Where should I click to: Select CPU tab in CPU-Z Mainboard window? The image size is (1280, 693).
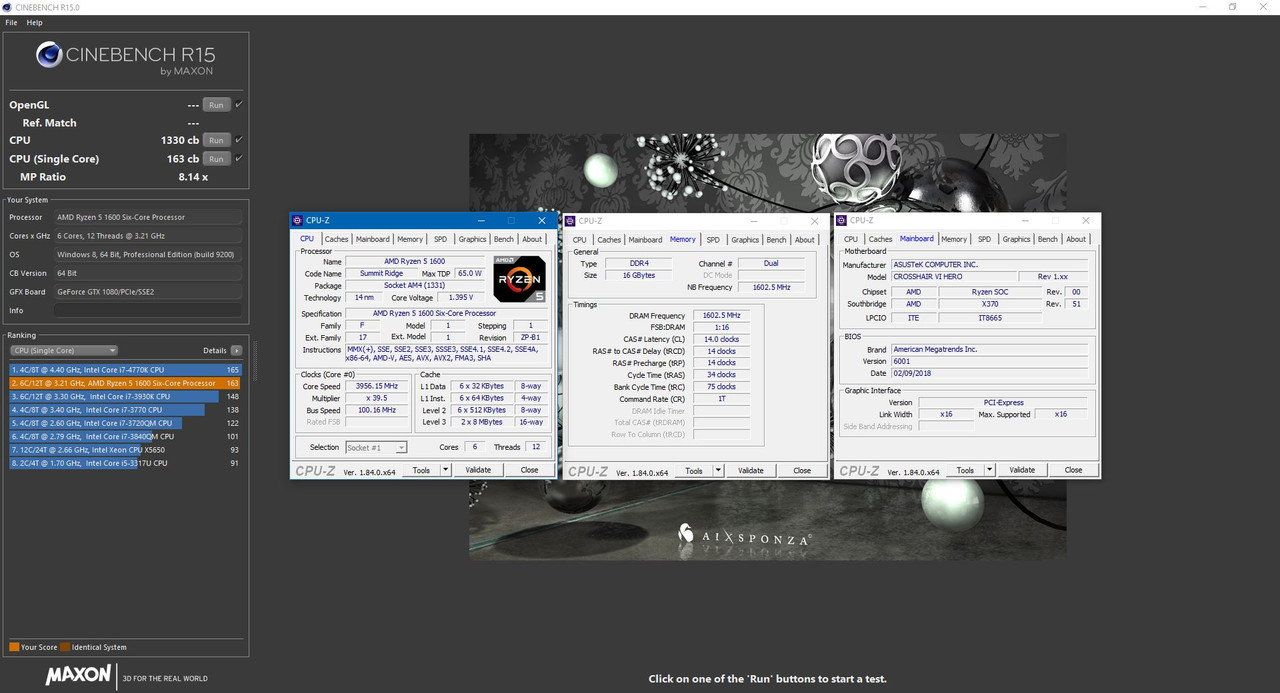point(851,239)
